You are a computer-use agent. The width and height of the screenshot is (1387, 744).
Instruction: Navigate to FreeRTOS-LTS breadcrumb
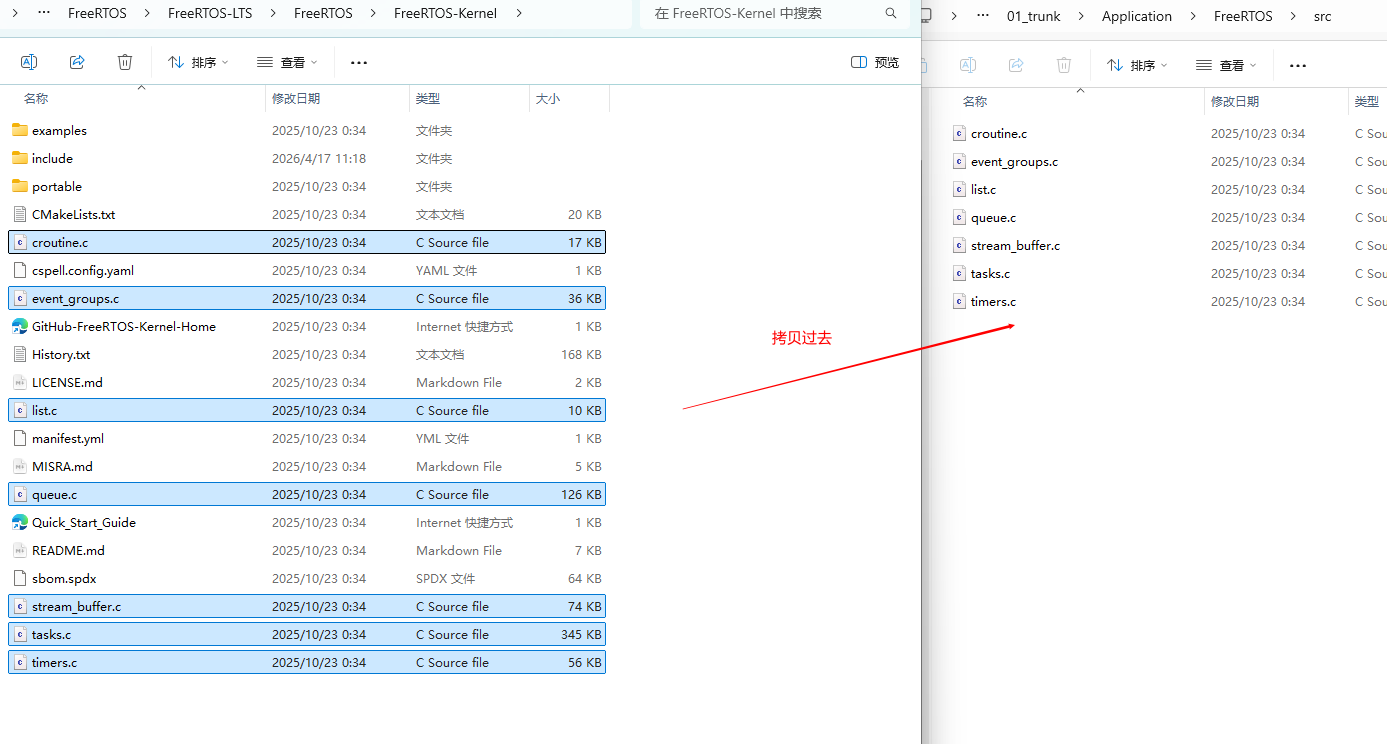(210, 13)
